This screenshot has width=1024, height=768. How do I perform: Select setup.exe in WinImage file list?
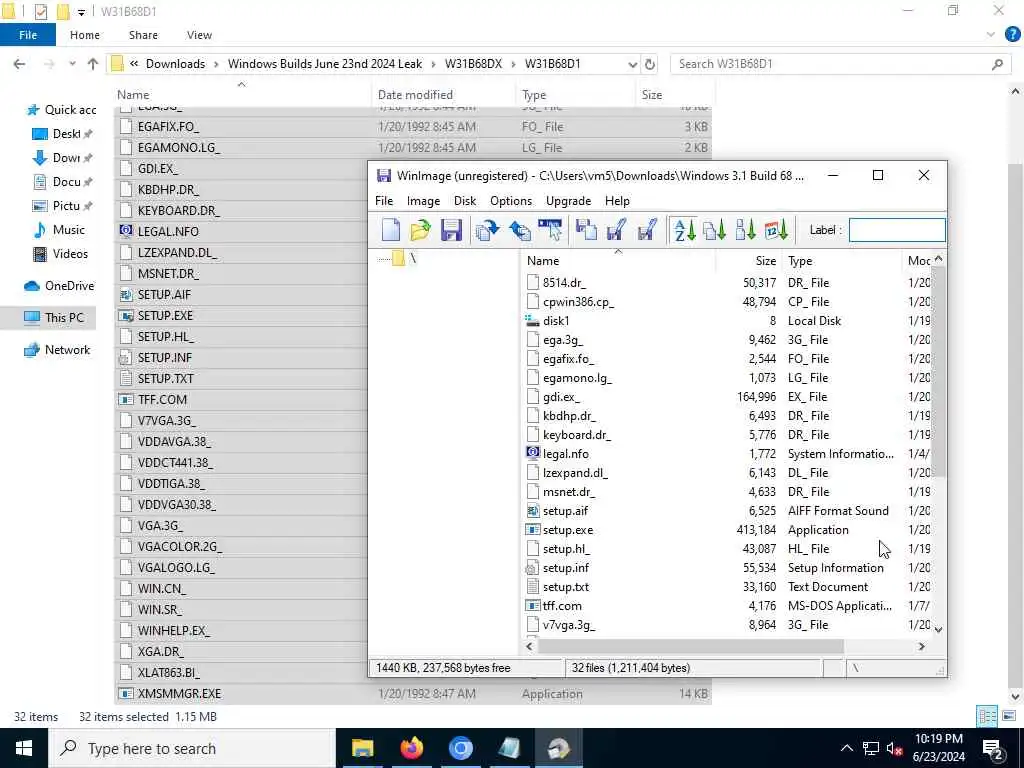(568, 530)
